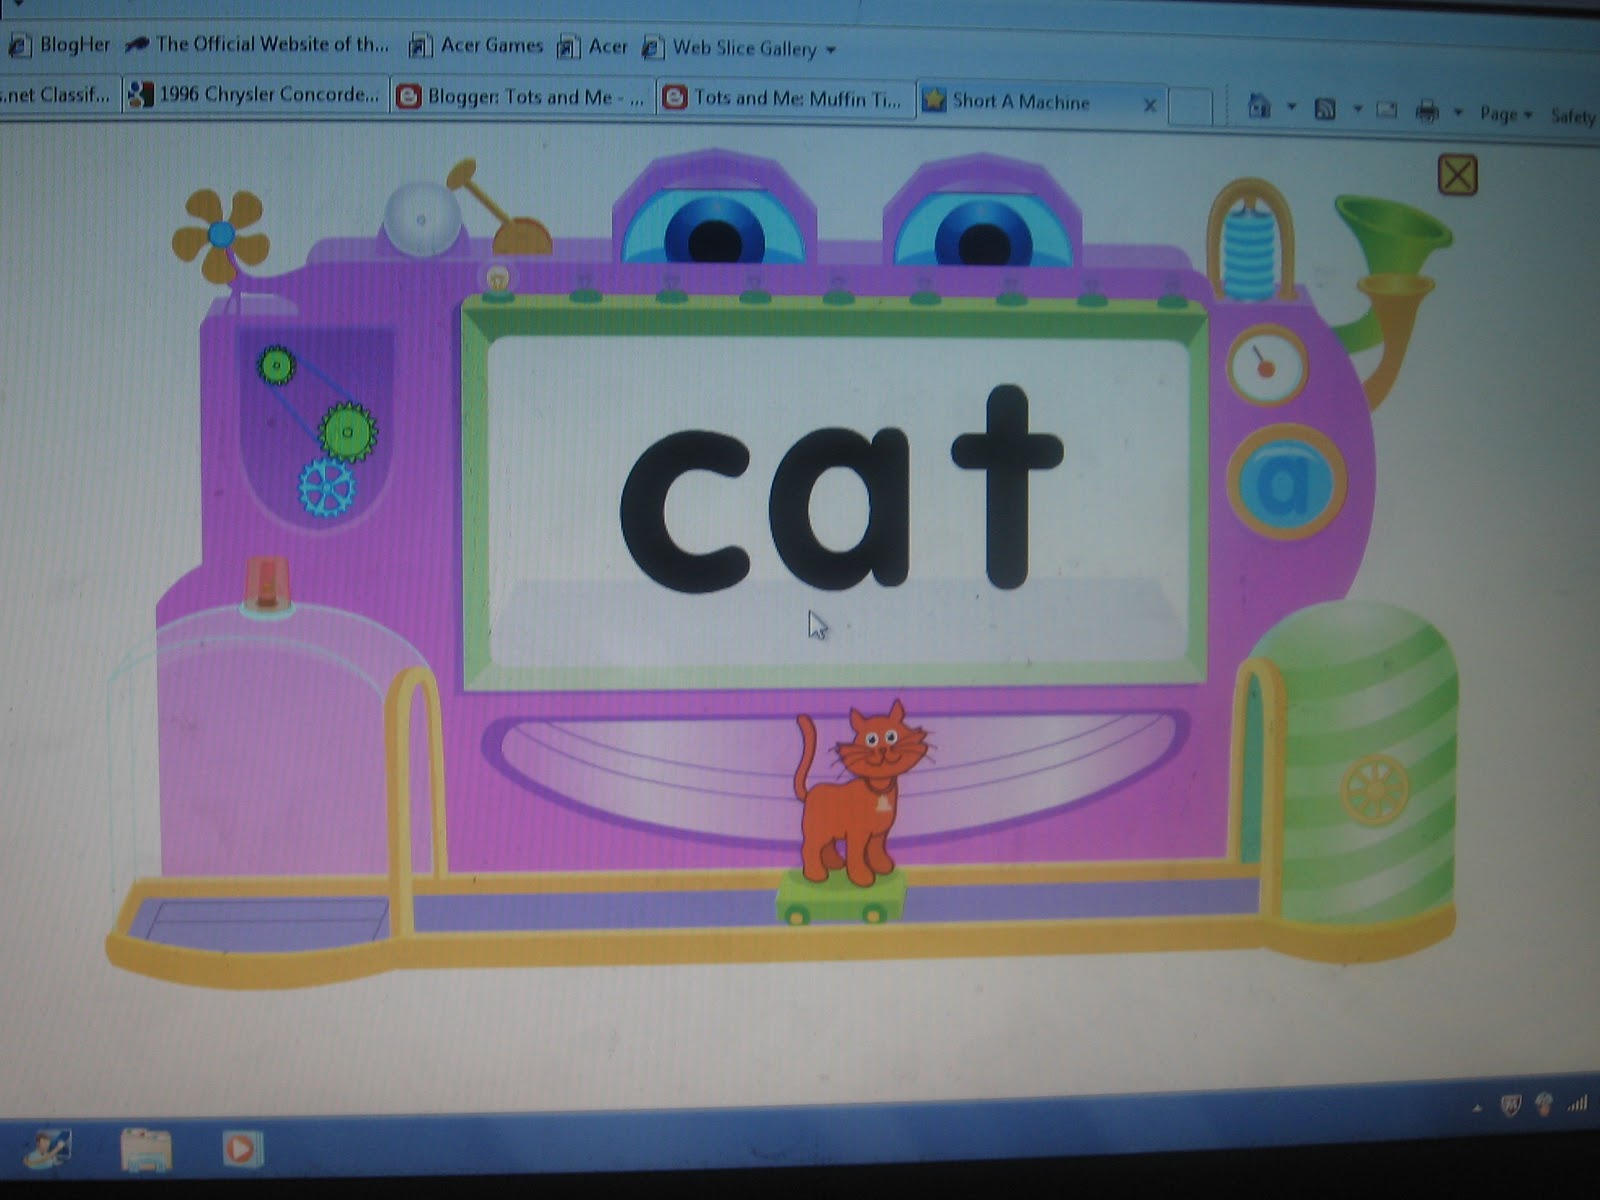Viewport: 1600px width, 1200px height.
Task: Open the Acer Games favorite
Action: click(476, 45)
